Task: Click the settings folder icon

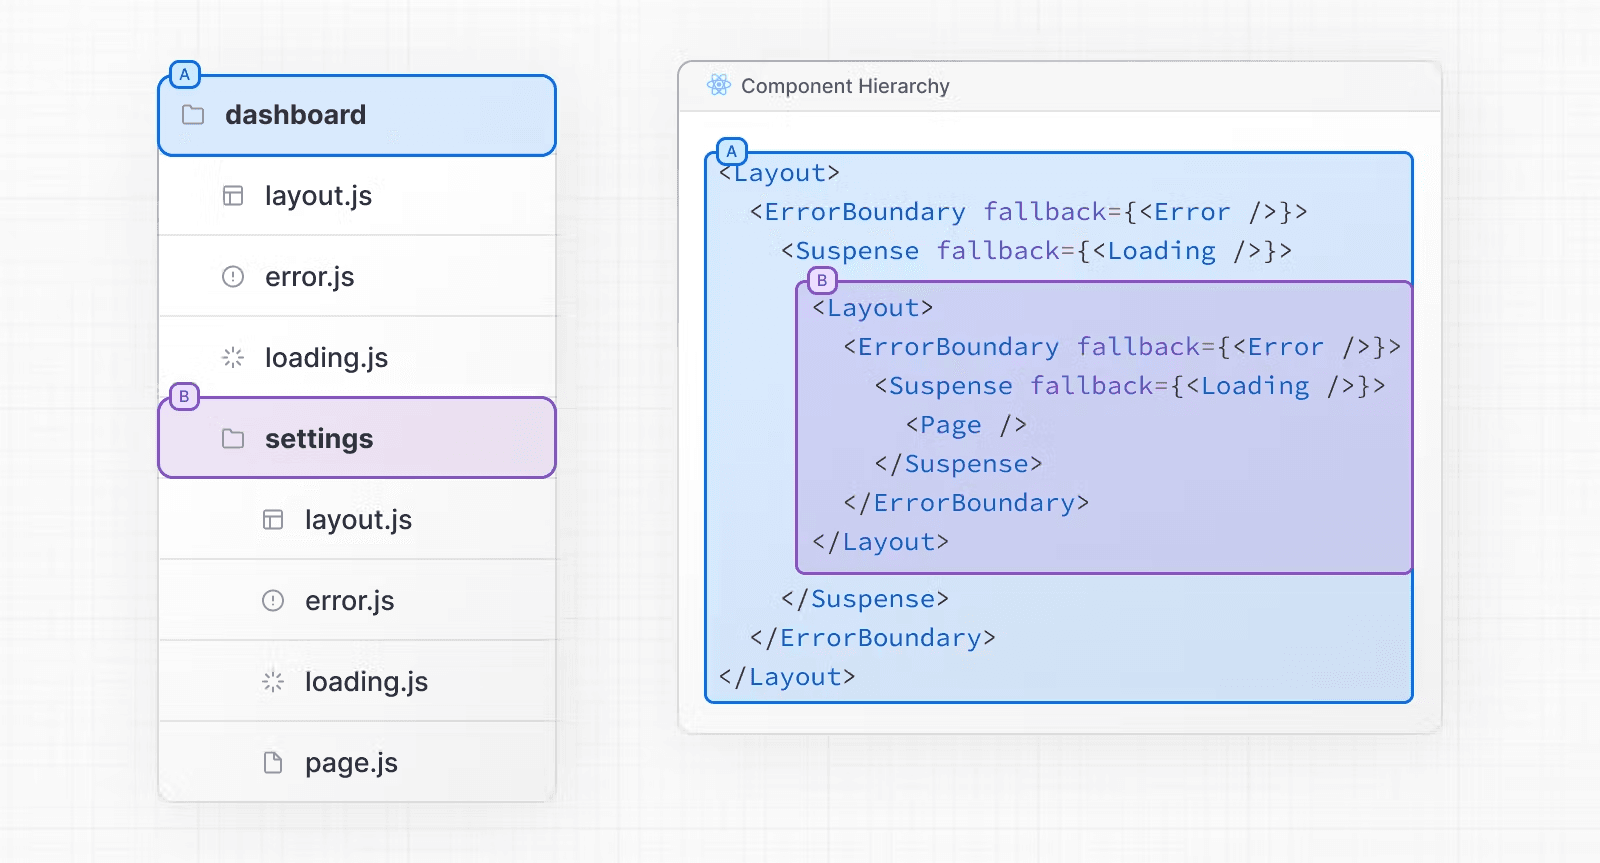Action: (233, 439)
